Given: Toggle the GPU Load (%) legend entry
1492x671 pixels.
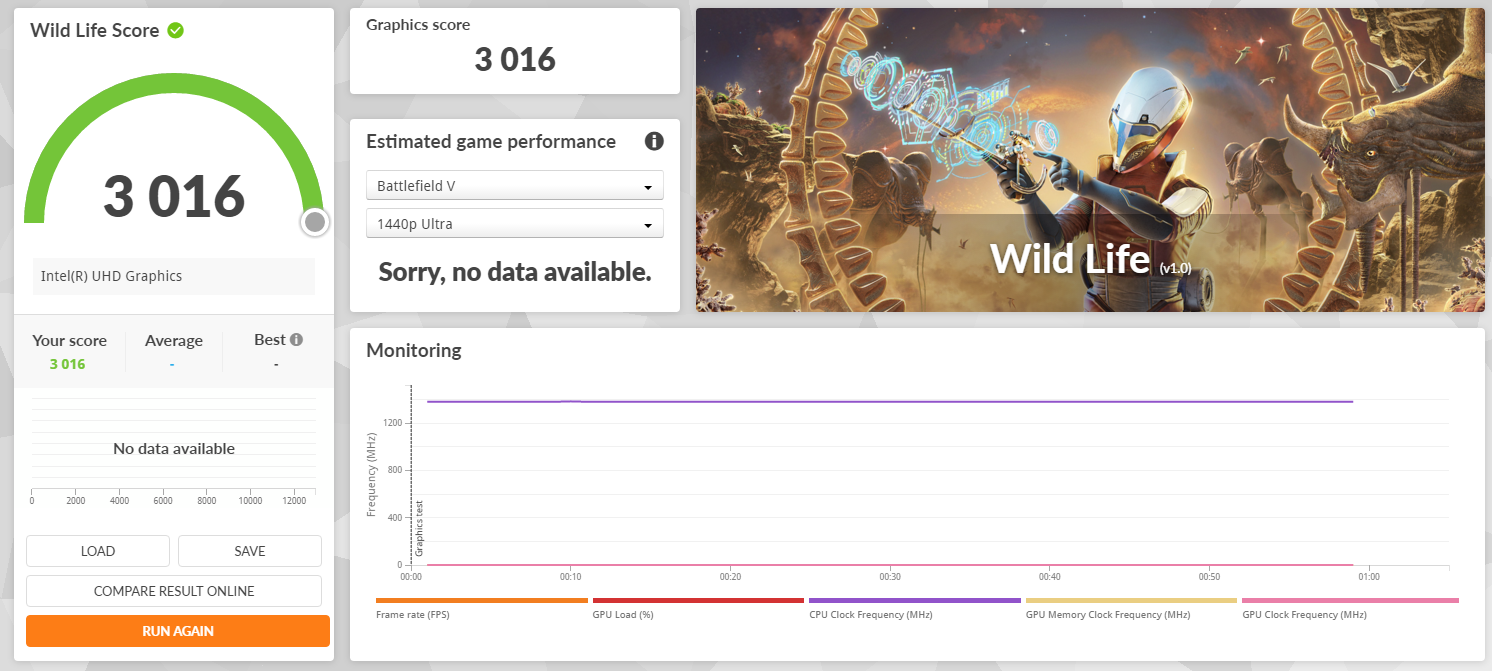Looking at the screenshot, I should coord(698,608).
